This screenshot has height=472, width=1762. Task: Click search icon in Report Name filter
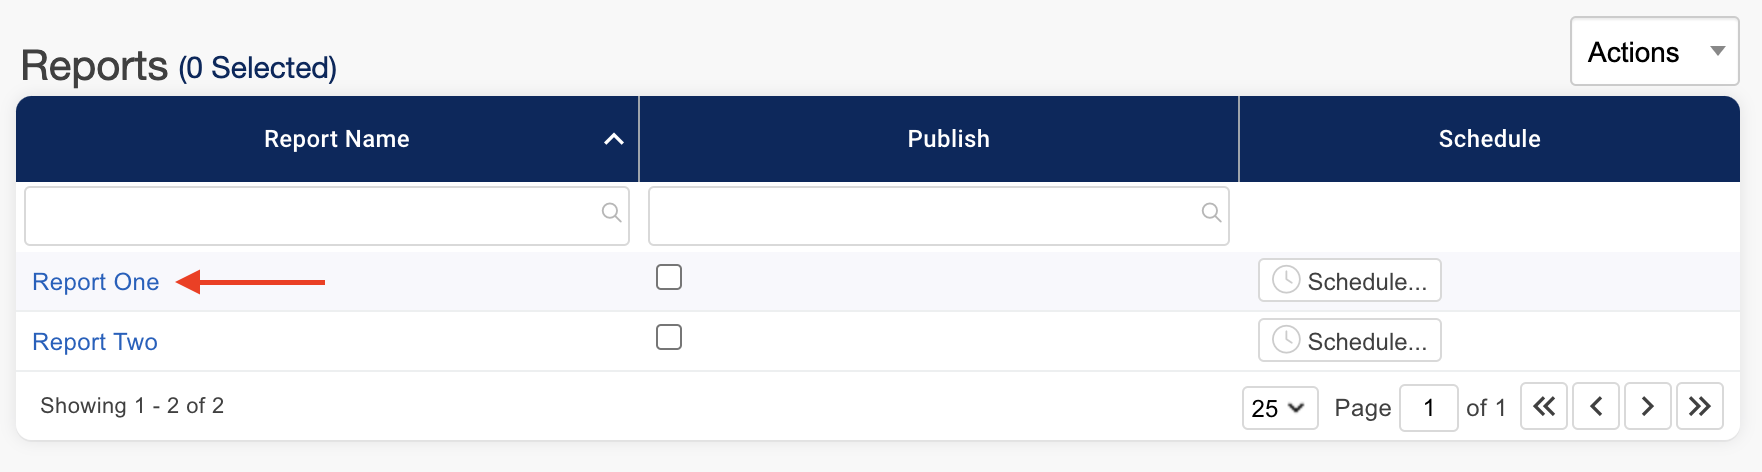(x=611, y=212)
